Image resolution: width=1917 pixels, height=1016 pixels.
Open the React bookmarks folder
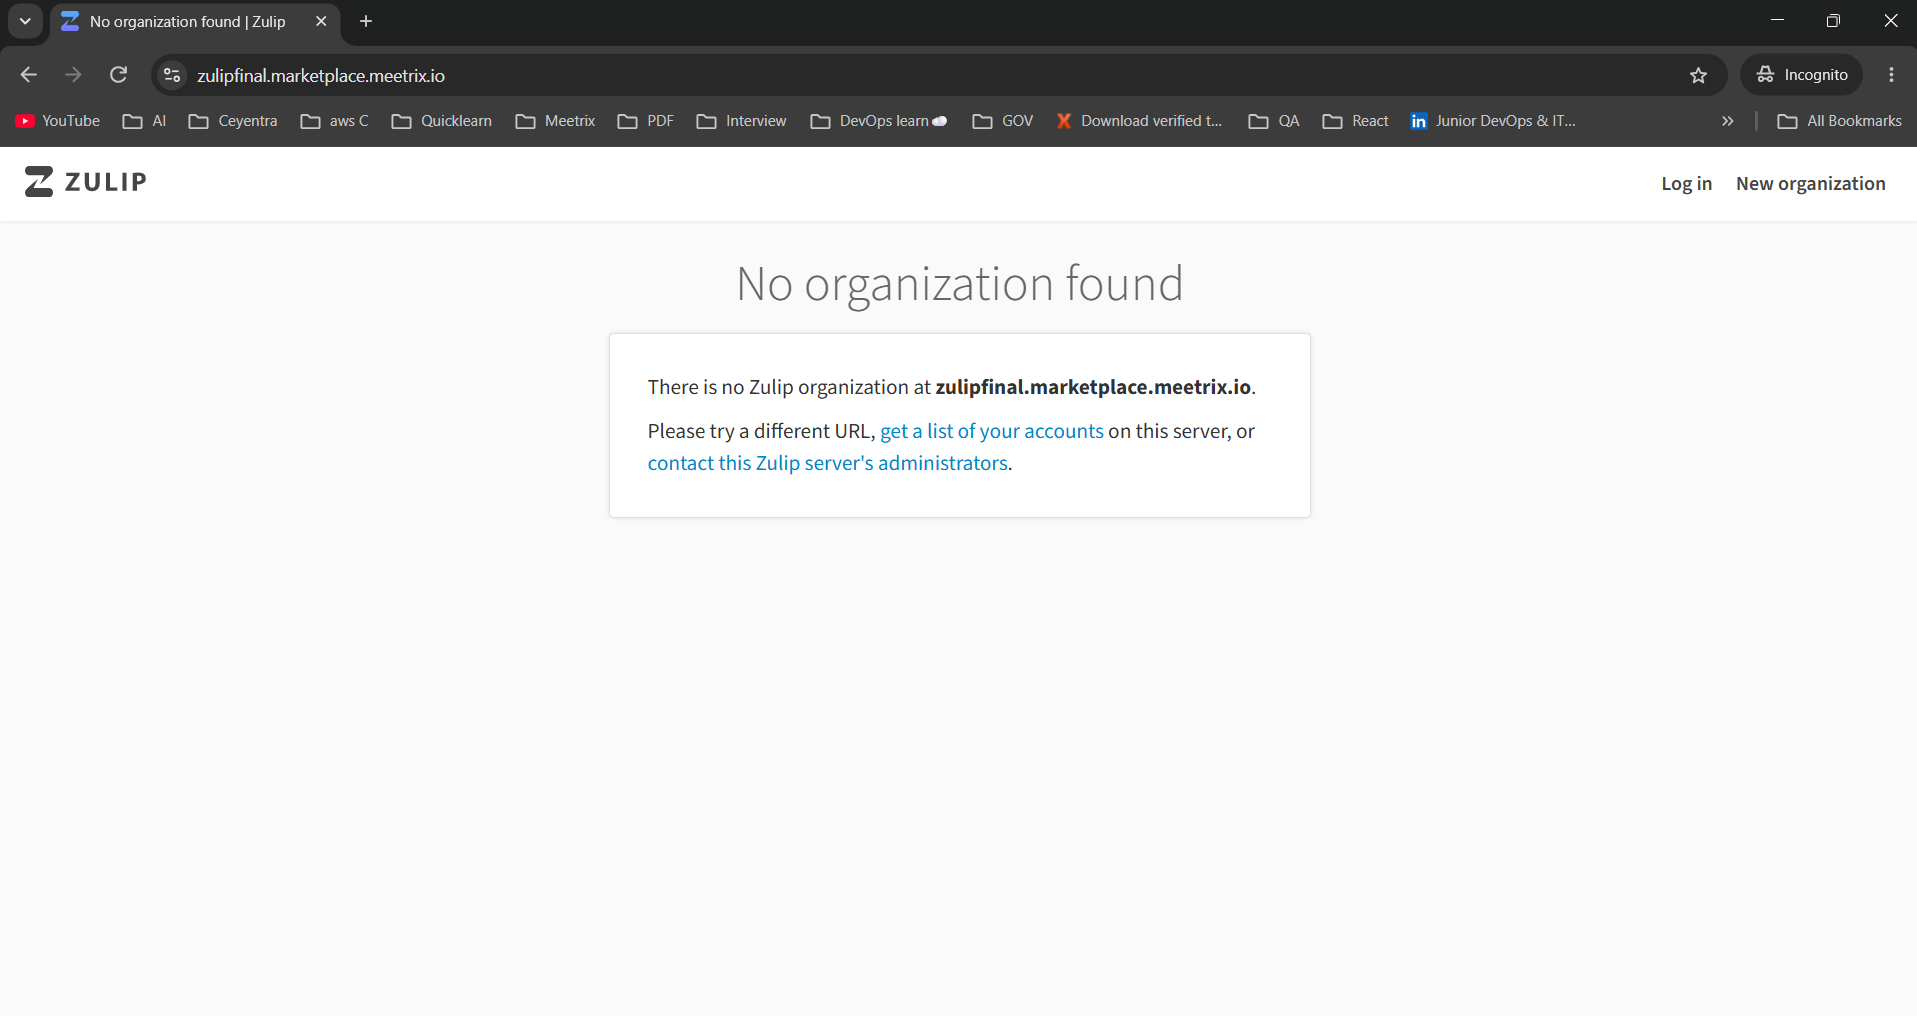(1356, 121)
